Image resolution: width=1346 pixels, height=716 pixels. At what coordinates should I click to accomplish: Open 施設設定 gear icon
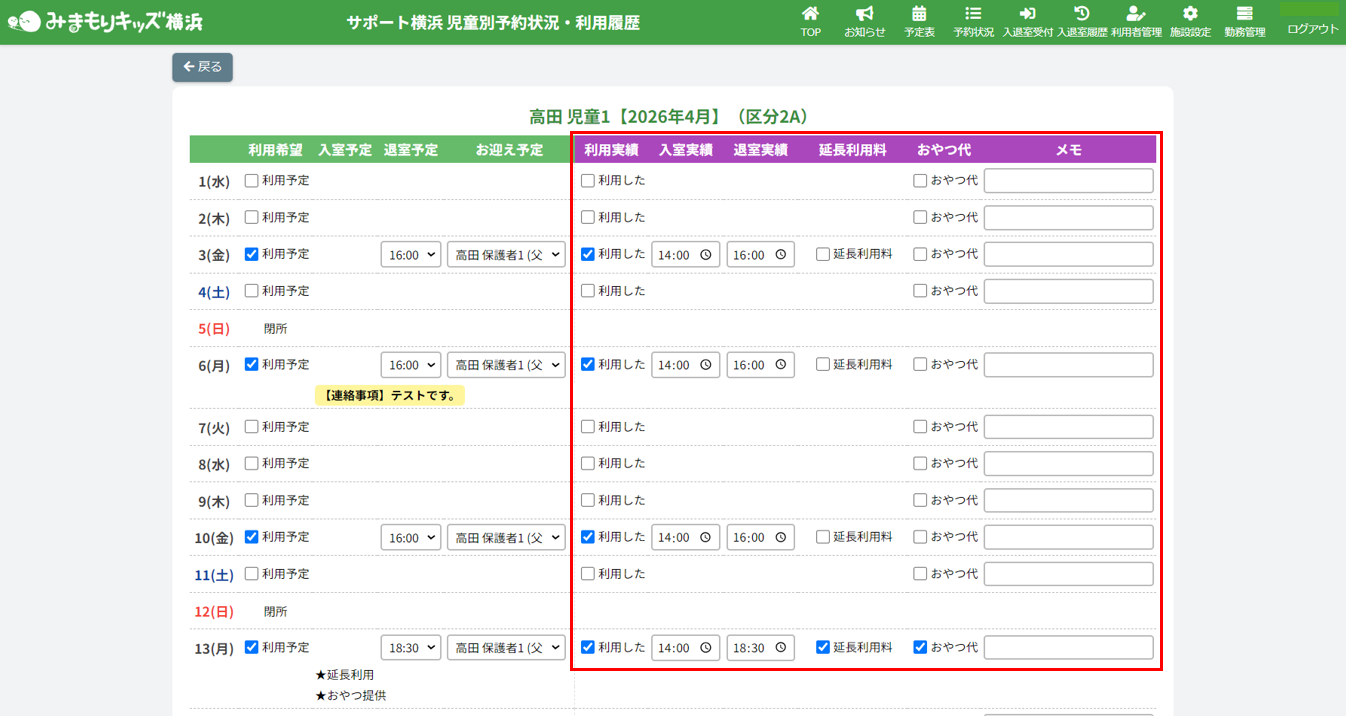coord(1190,21)
